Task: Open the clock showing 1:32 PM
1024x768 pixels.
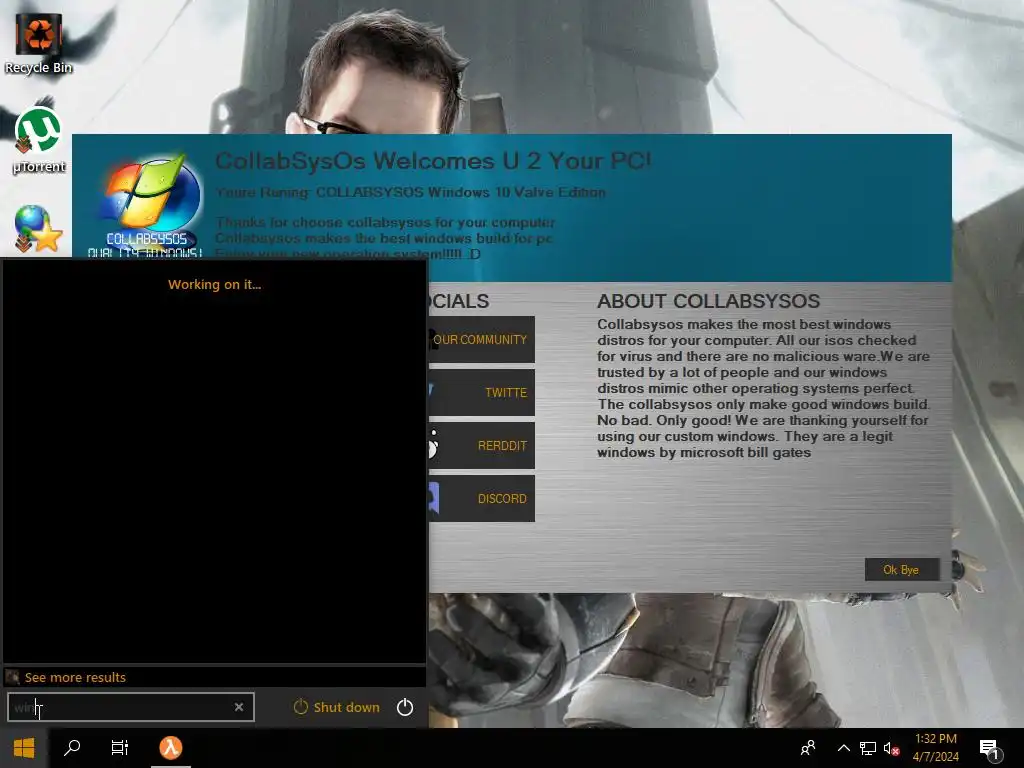Action: 936,748
